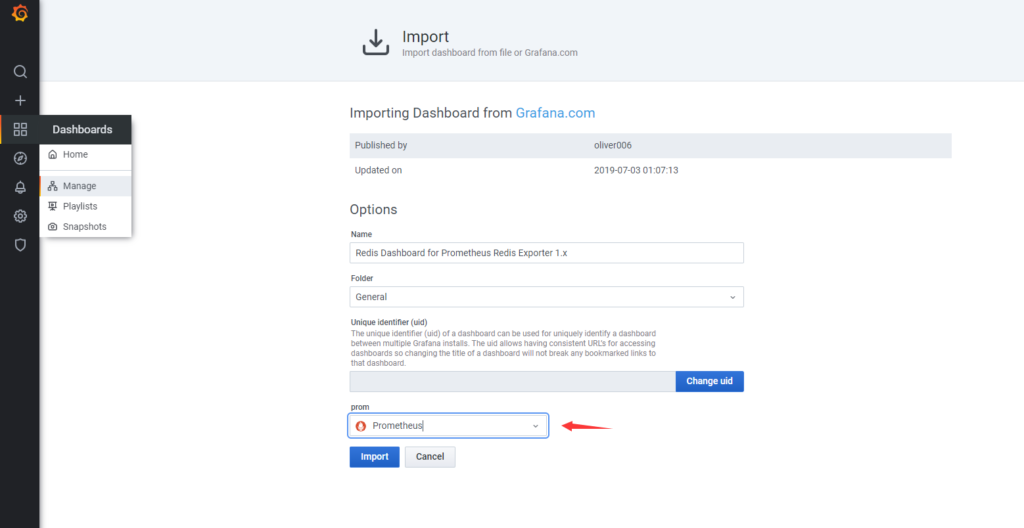Open the Configuration gear icon
This screenshot has height=528, width=1024.
tap(20, 216)
